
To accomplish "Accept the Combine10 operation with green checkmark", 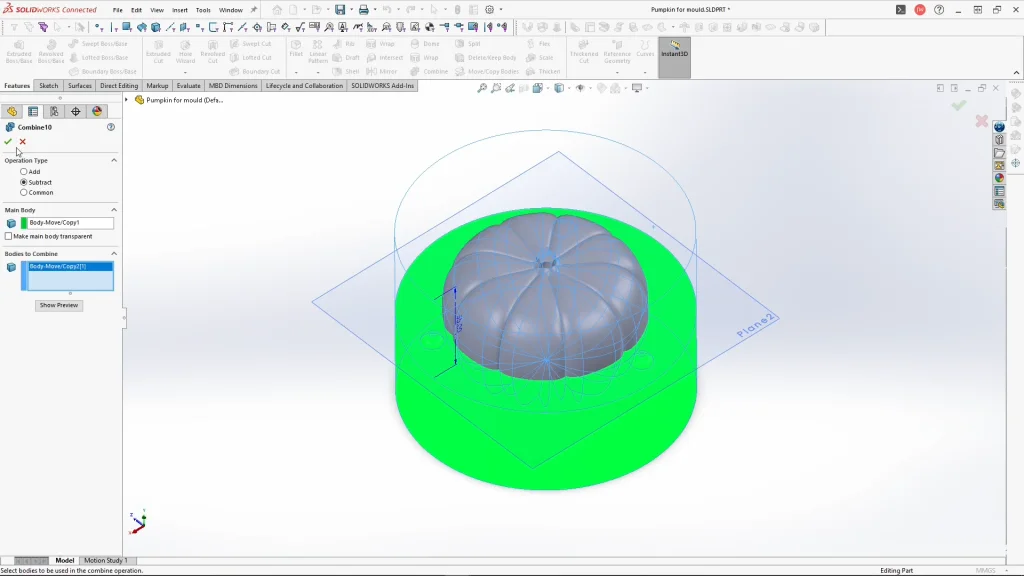I will pos(8,142).
